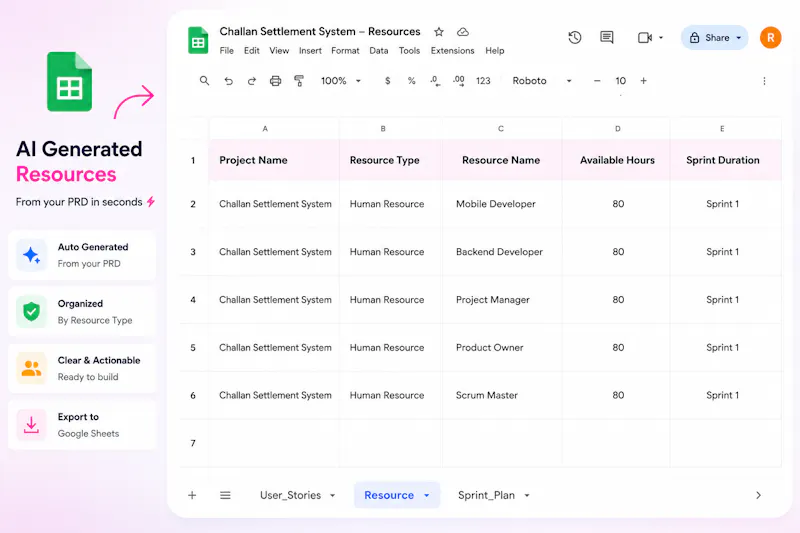The height and width of the screenshot is (533, 800).
Task: Activate the paint format tool
Action: pyautogui.click(x=299, y=81)
